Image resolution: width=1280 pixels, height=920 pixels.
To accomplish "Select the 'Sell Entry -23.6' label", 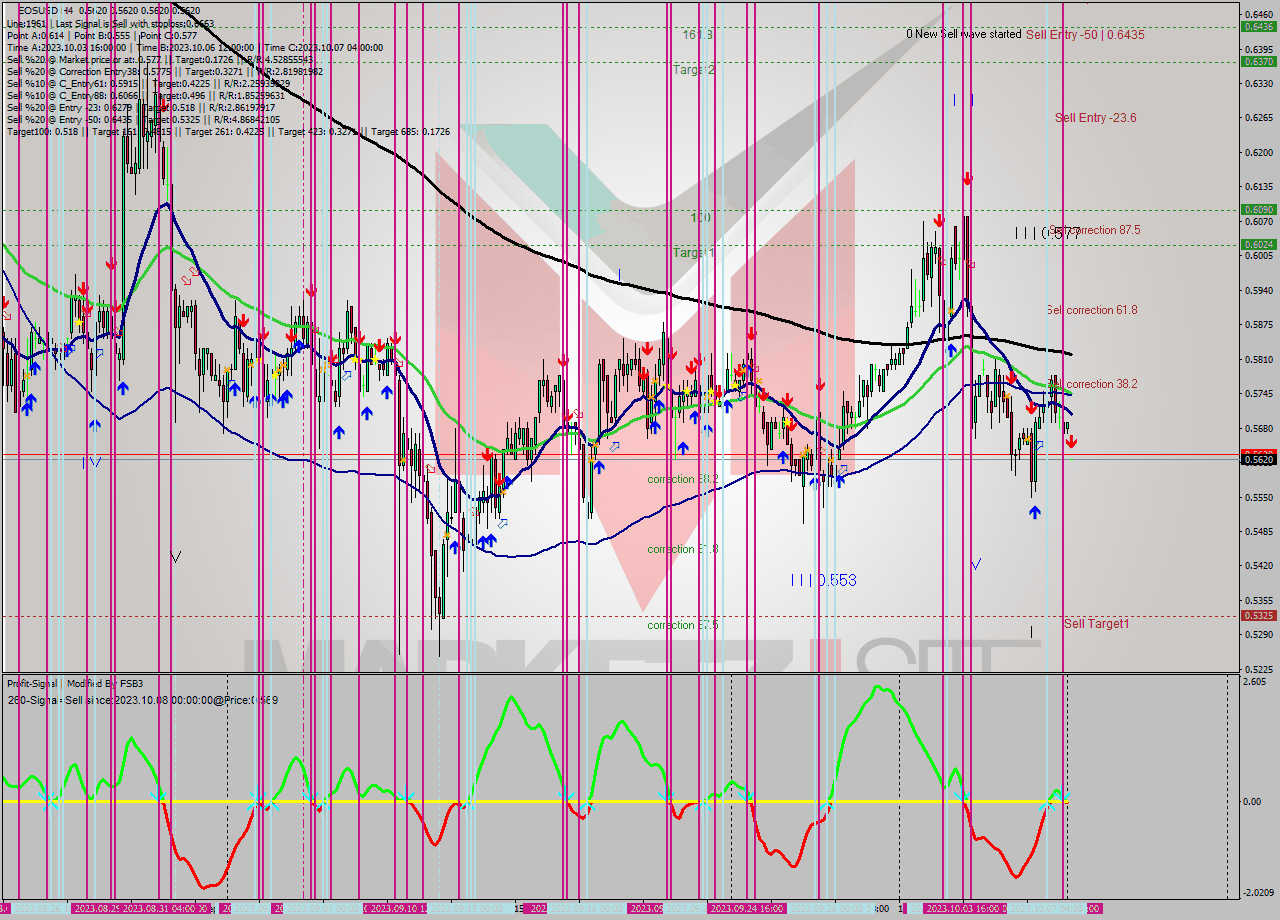I will click(x=1095, y=118).
